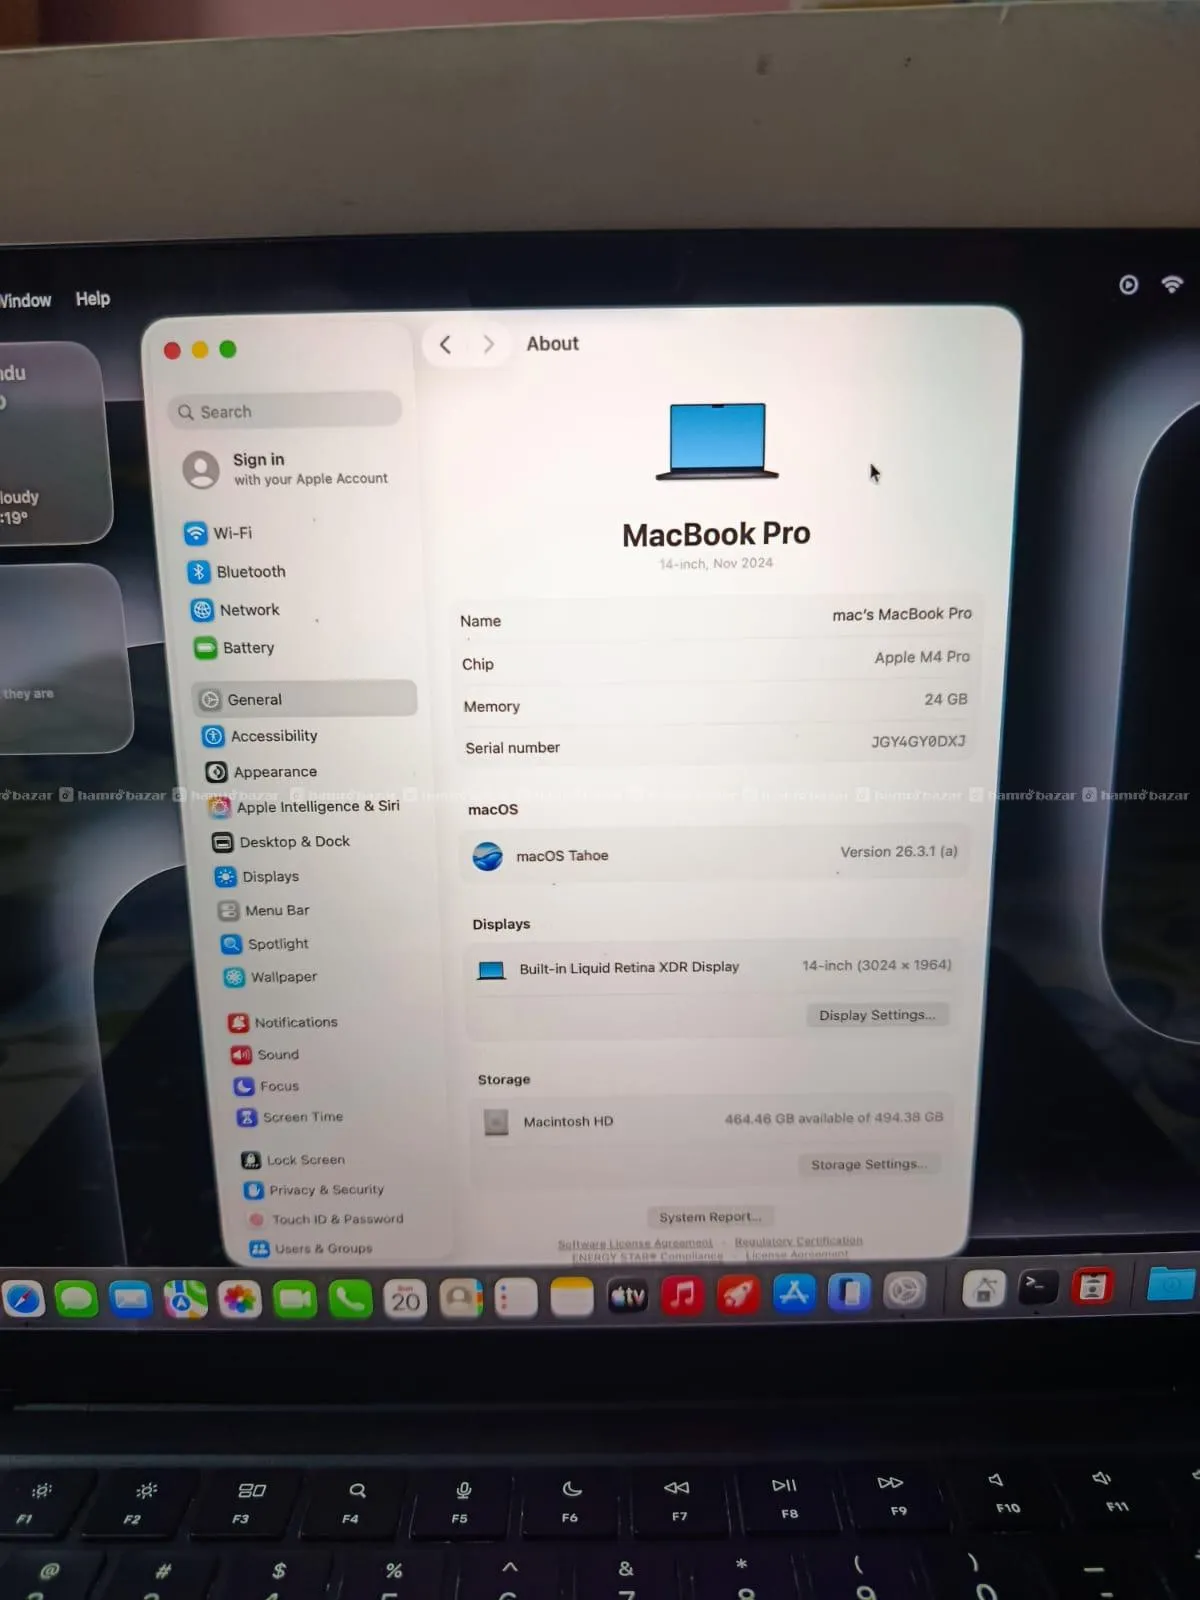Click the serial number JGY4GY0DXJ
Image resolution: width=1200 pixels, height=1600 pixels.
coord(918,741)
